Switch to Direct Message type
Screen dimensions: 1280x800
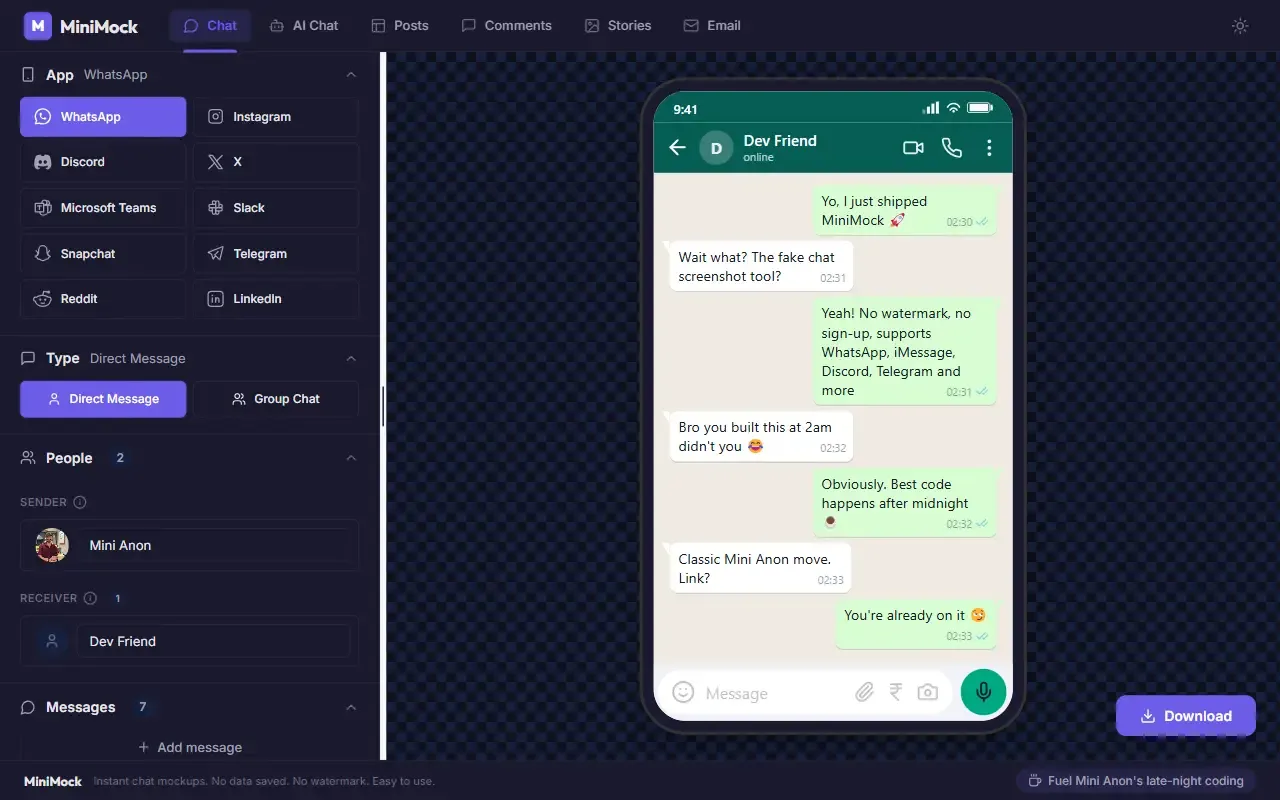(x=103, y=399)
